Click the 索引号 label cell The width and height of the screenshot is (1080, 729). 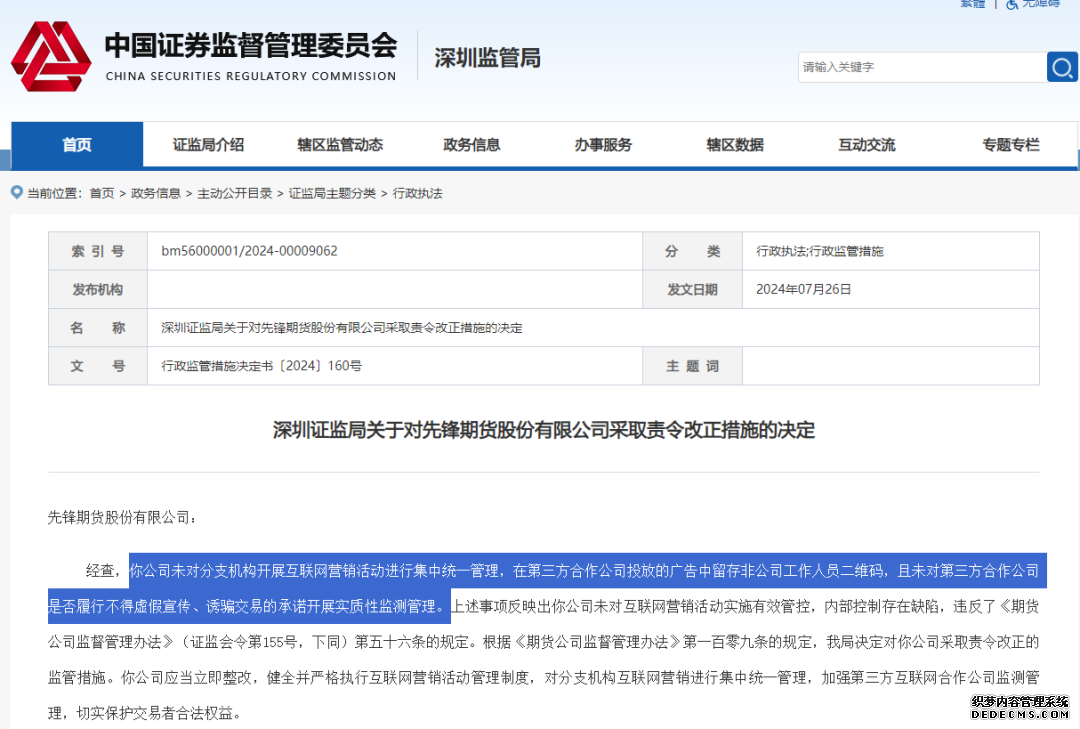click(98, 251)
